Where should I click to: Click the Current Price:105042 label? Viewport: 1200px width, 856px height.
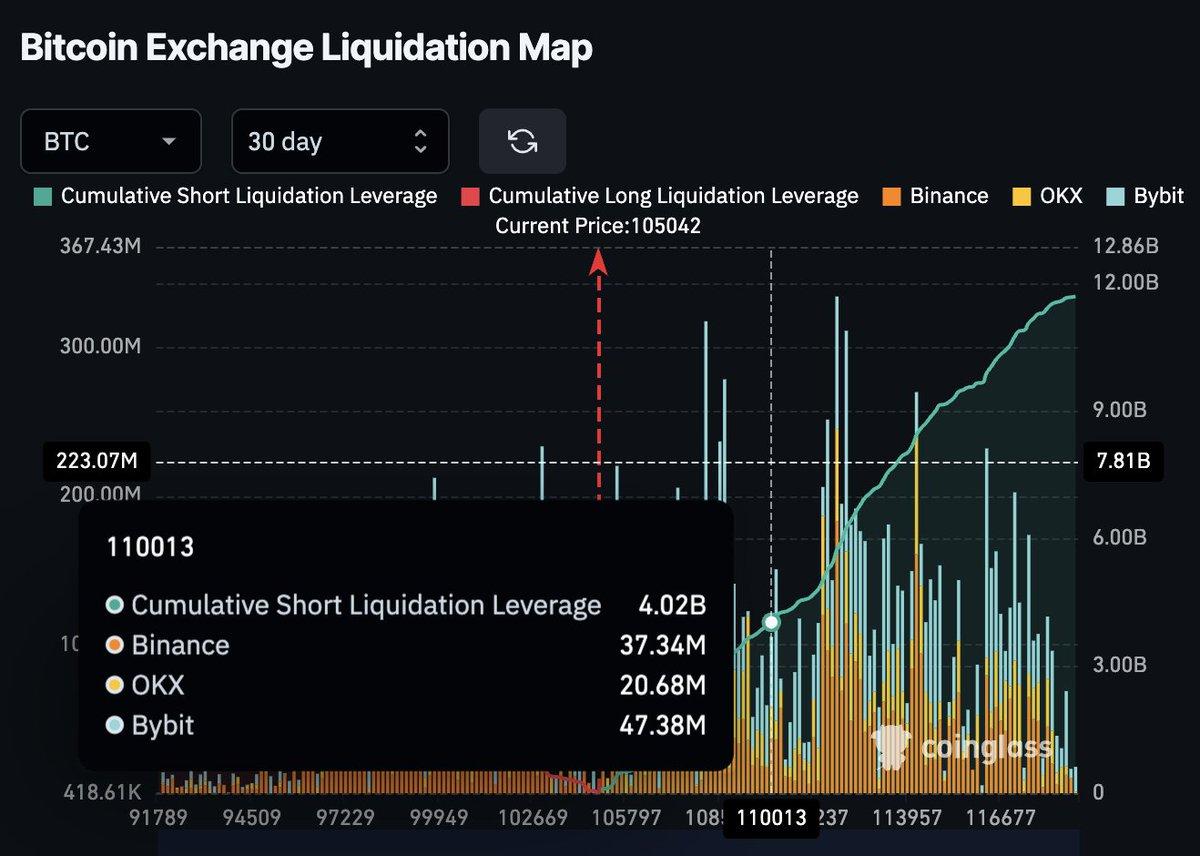click(600, 226)
